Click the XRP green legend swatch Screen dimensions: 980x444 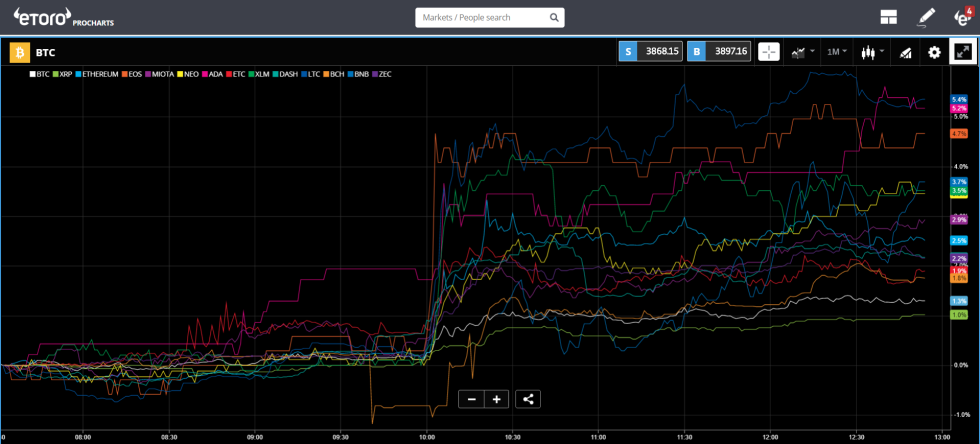(x=56, y=74)
